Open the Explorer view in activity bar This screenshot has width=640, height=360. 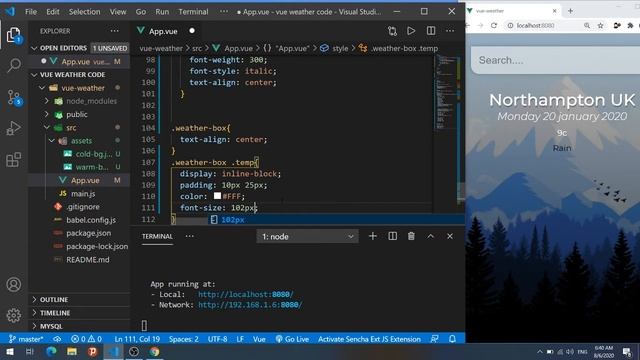pos(13,35)
